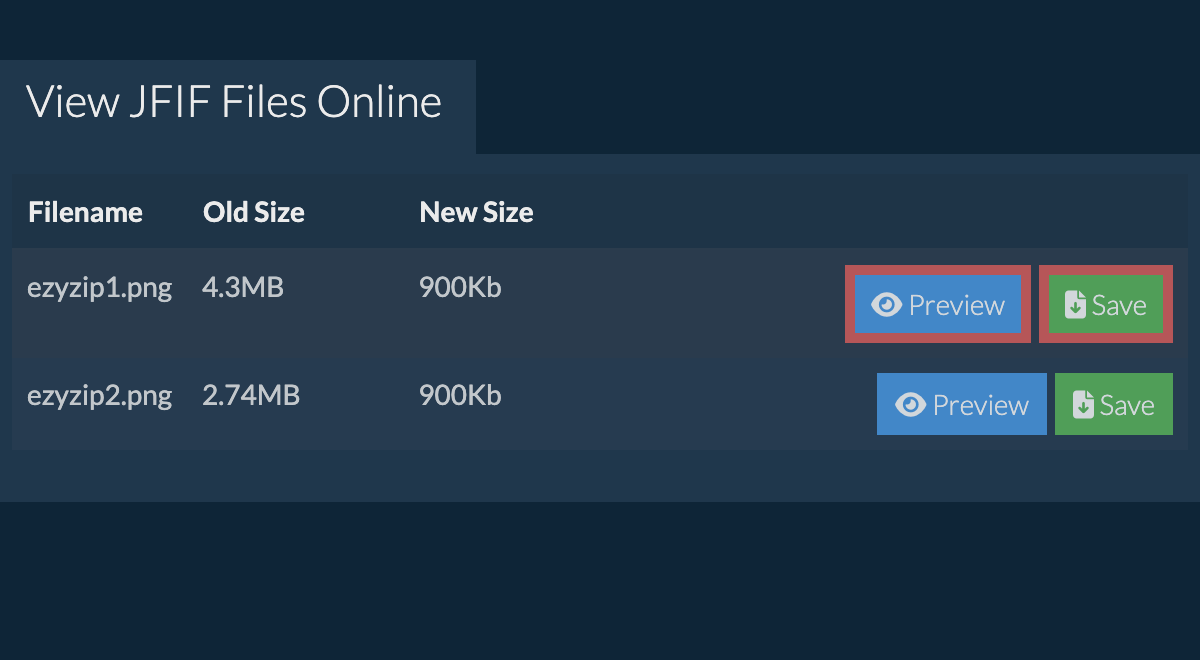Save the ezyzip2.png file
This screenshot has height=660, width=1200.
[x=1114, y=404]
